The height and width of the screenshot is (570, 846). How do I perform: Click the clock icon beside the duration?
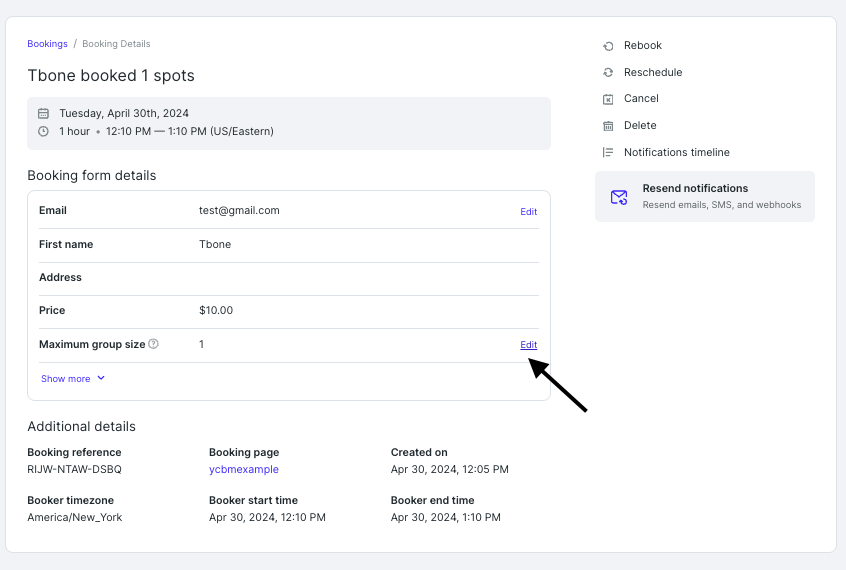[43, 131]
